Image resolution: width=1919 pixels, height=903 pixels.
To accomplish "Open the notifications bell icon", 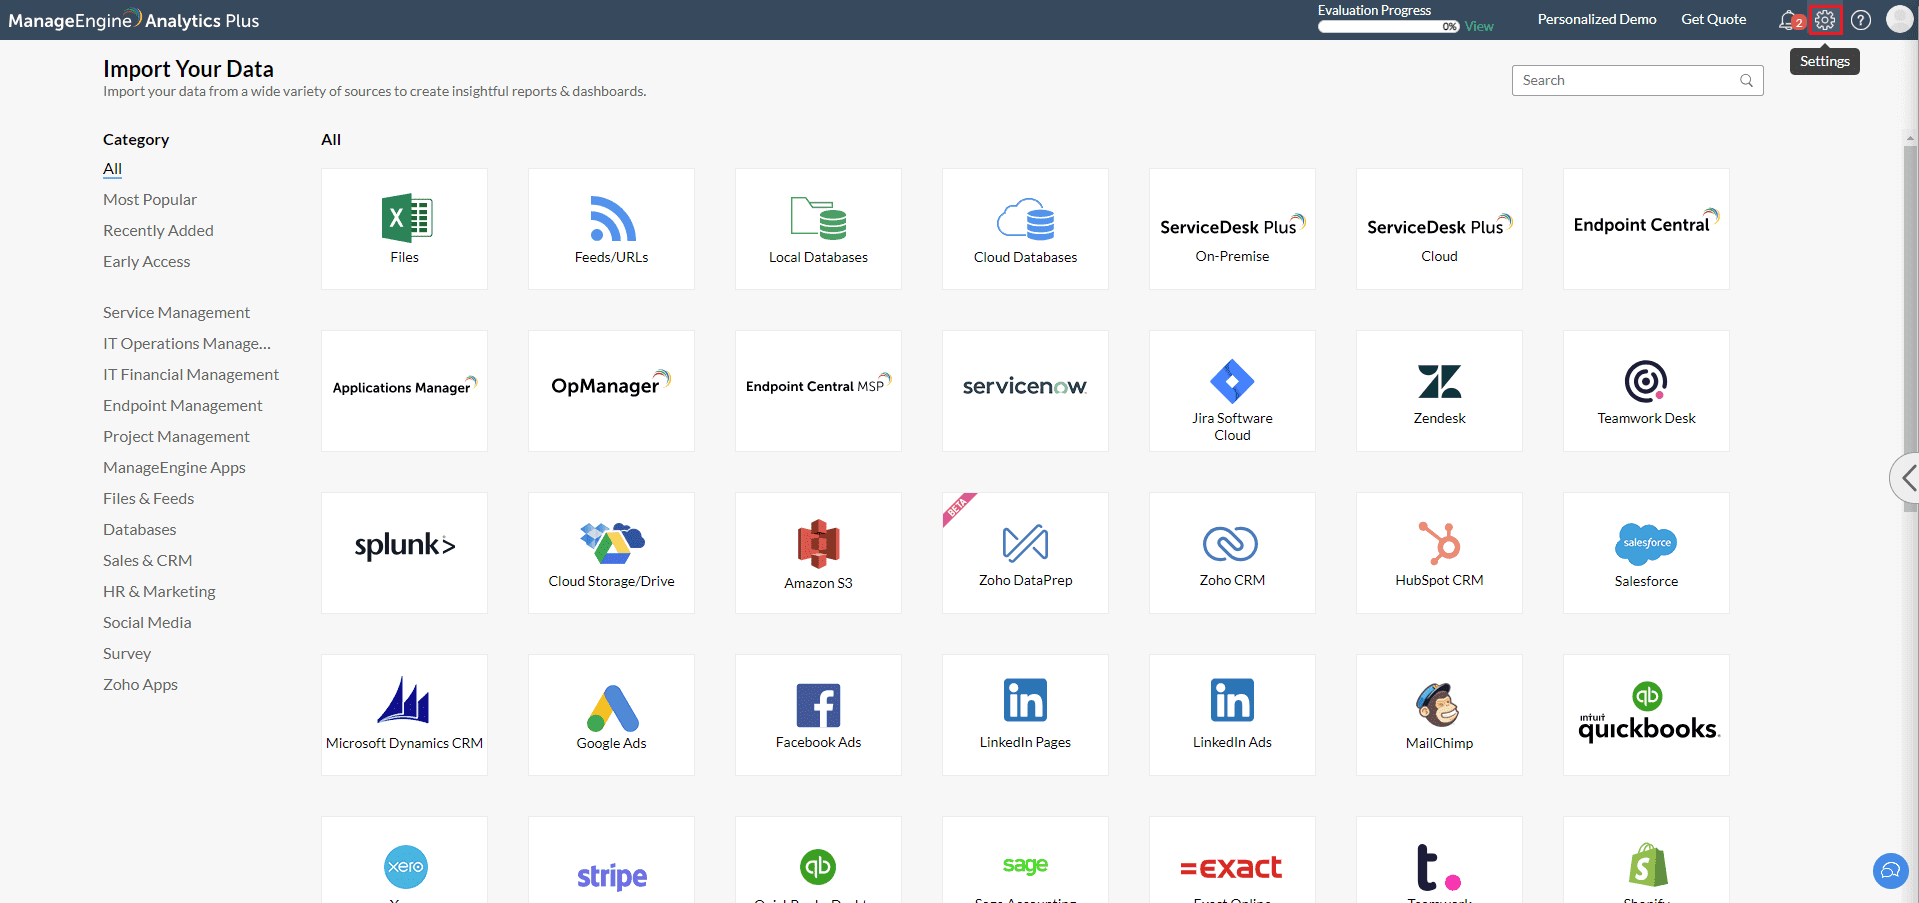I will [1789, 20].
